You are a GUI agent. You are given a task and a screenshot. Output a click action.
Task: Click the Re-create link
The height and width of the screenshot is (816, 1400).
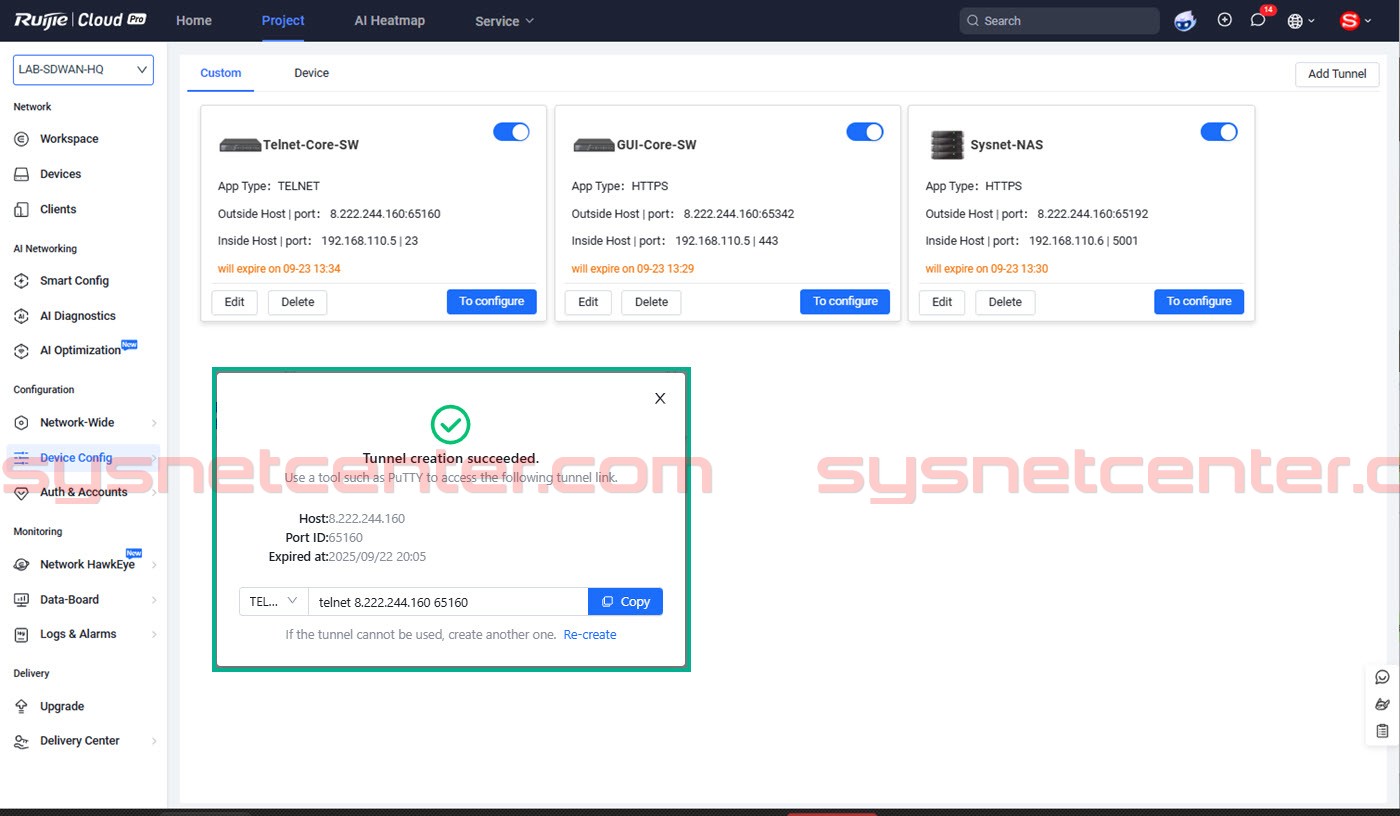pos(590,635)
